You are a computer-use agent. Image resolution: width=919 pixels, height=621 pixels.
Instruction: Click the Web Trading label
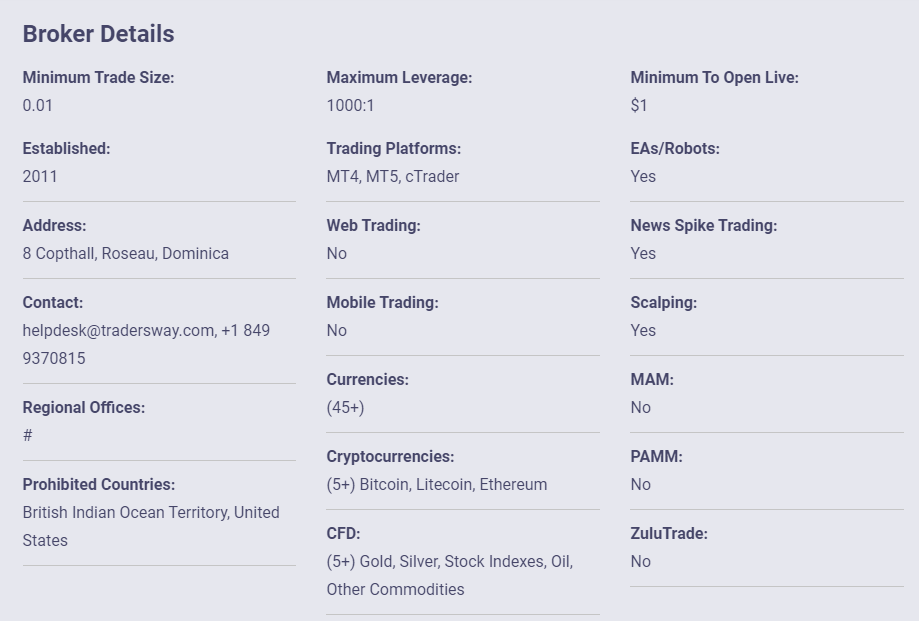pos(373,226)
